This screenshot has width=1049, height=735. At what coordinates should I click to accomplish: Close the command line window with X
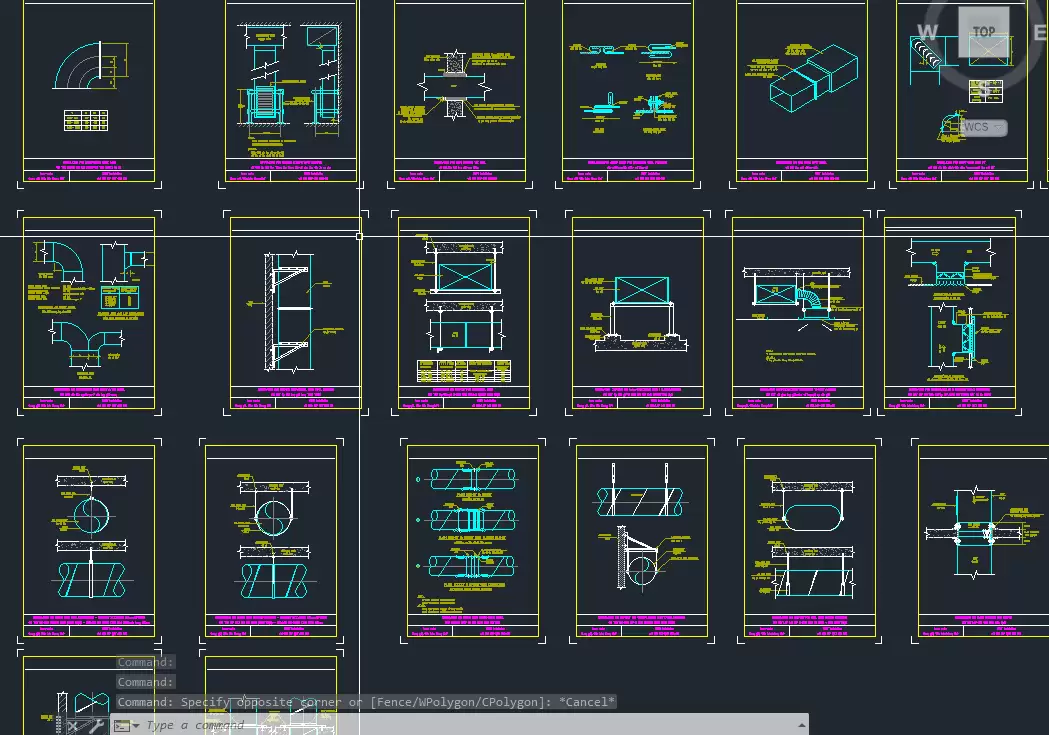[73, 726]
